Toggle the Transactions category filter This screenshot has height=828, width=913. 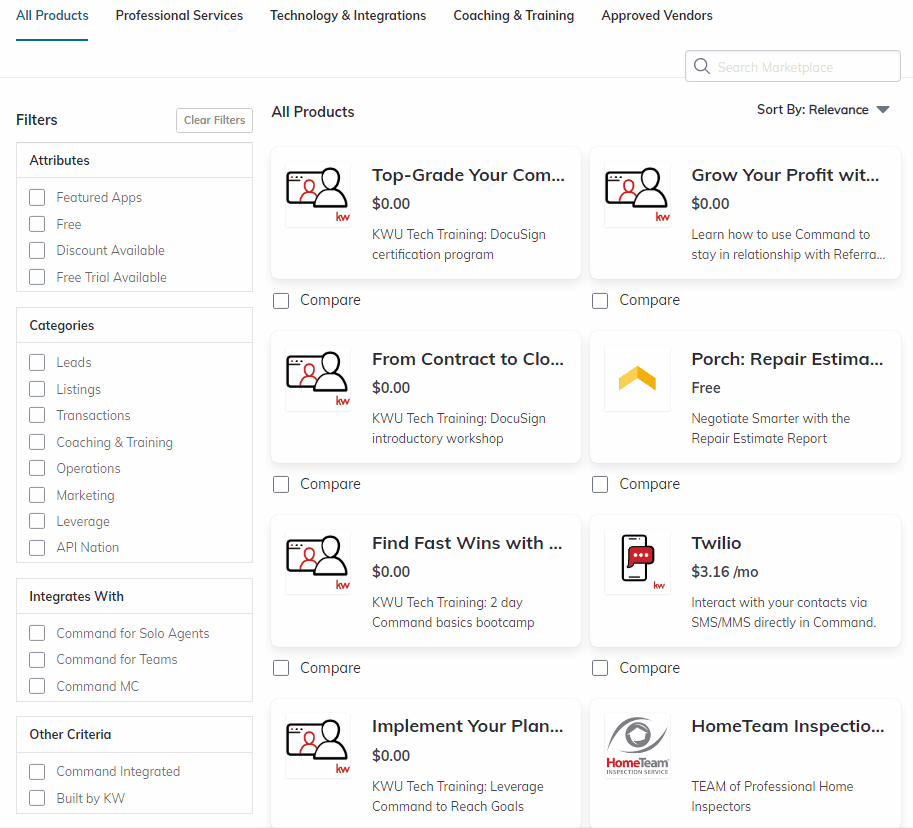[x=37, y=415]
